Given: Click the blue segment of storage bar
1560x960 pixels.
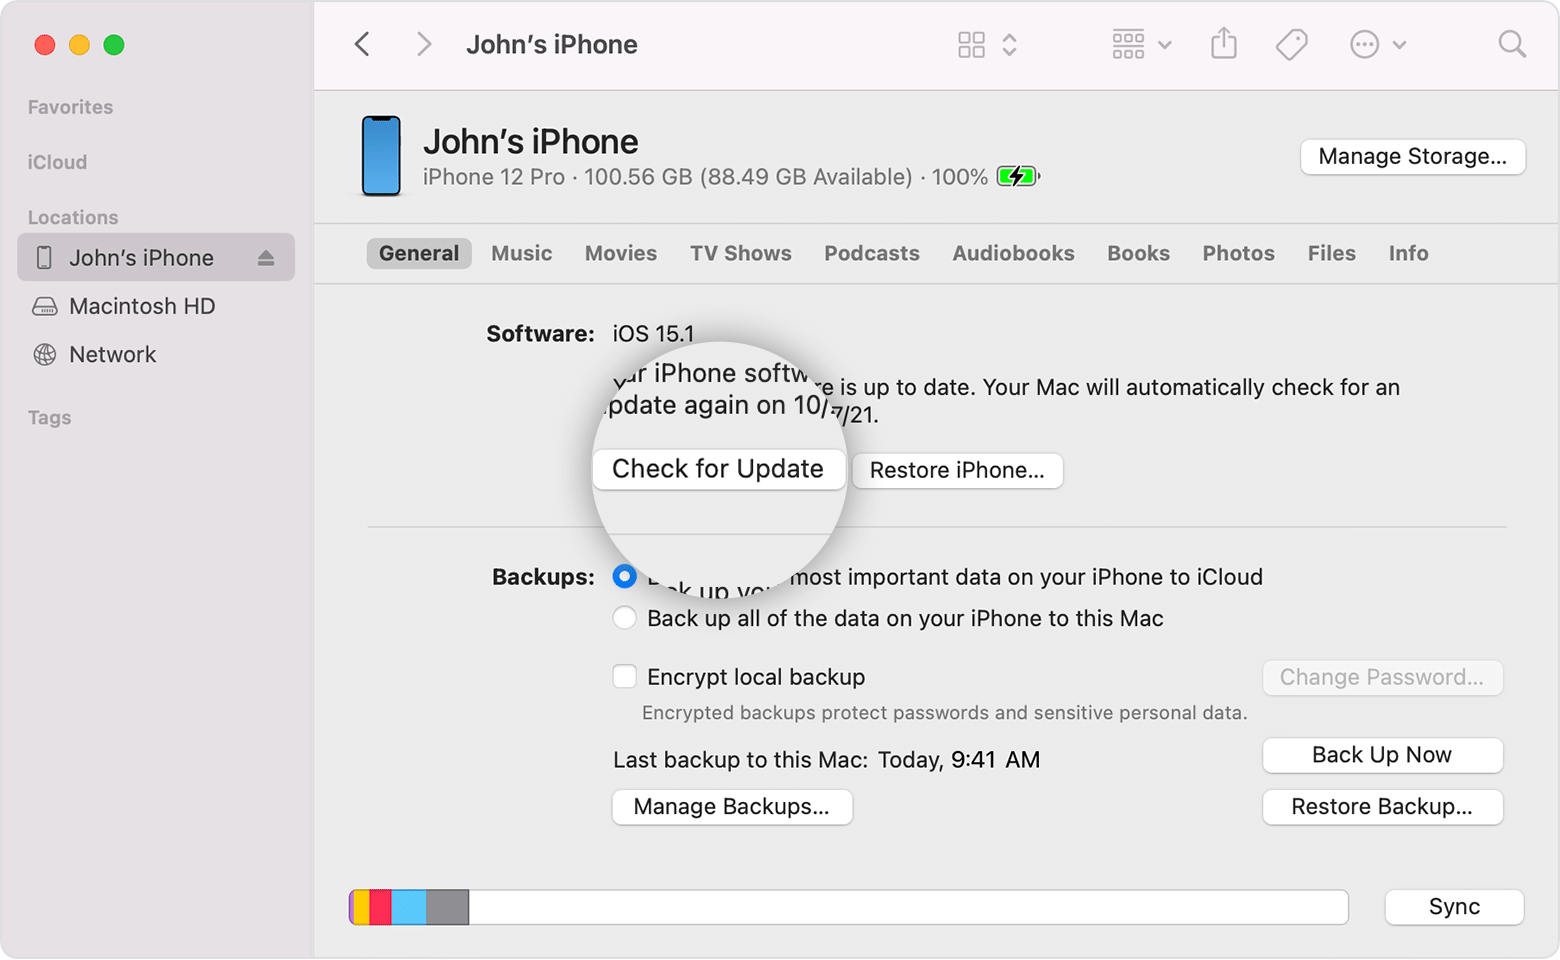Looking at the screenshot, I should (x=408, y=907).
